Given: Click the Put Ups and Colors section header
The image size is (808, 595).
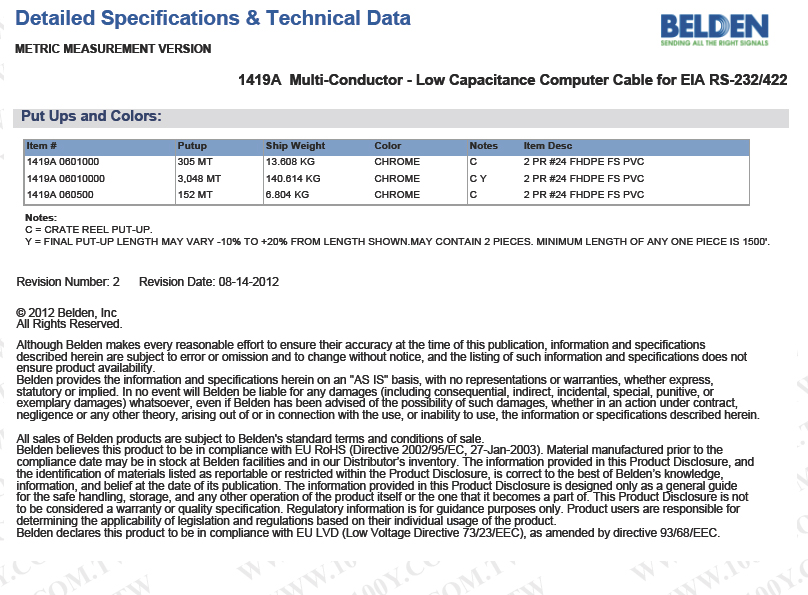Looking at the screenshot, I should (x=91, y=117).
